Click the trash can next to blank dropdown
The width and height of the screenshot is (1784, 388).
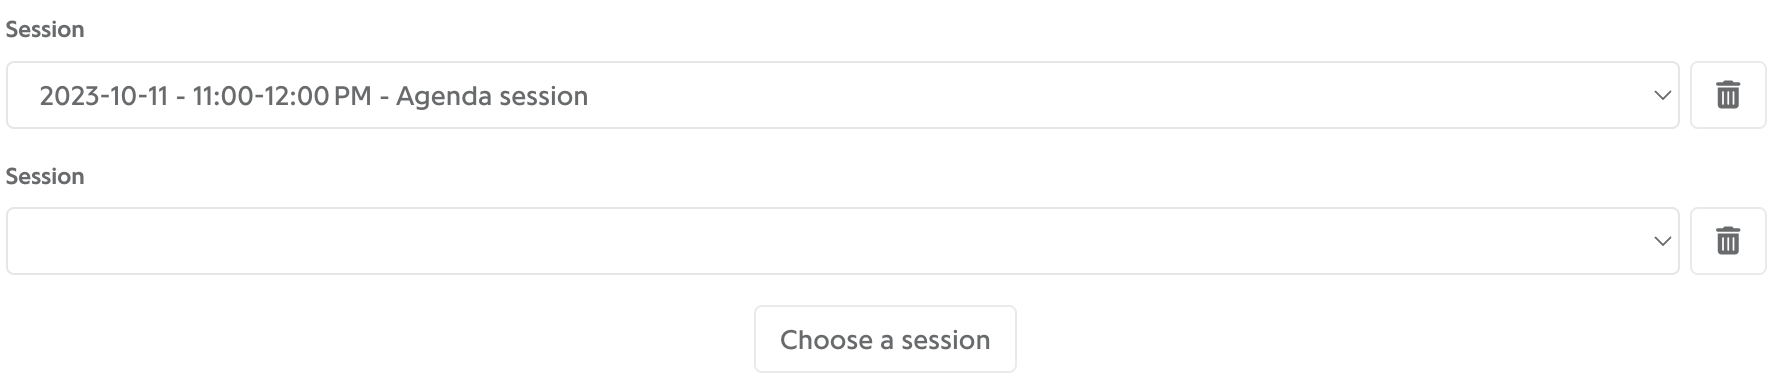pos(1728,241)
